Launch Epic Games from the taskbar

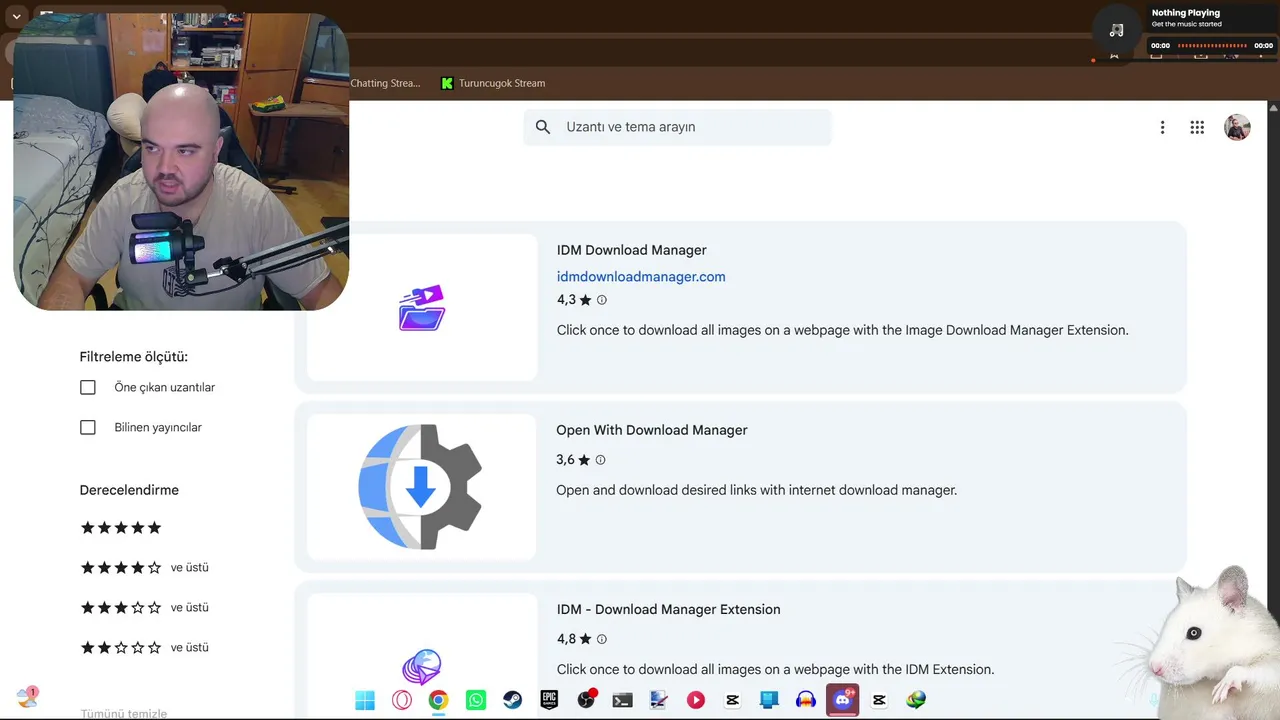tap(549, 700)
